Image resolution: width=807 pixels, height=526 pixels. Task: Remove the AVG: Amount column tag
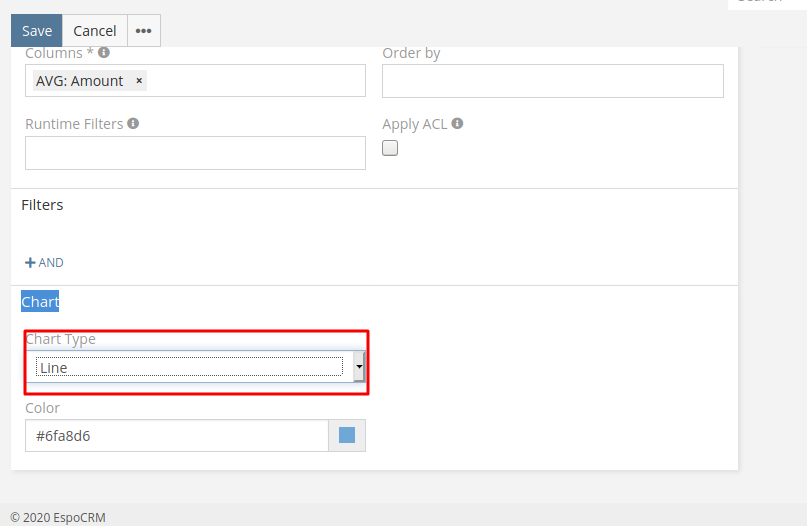click(139, 81)
